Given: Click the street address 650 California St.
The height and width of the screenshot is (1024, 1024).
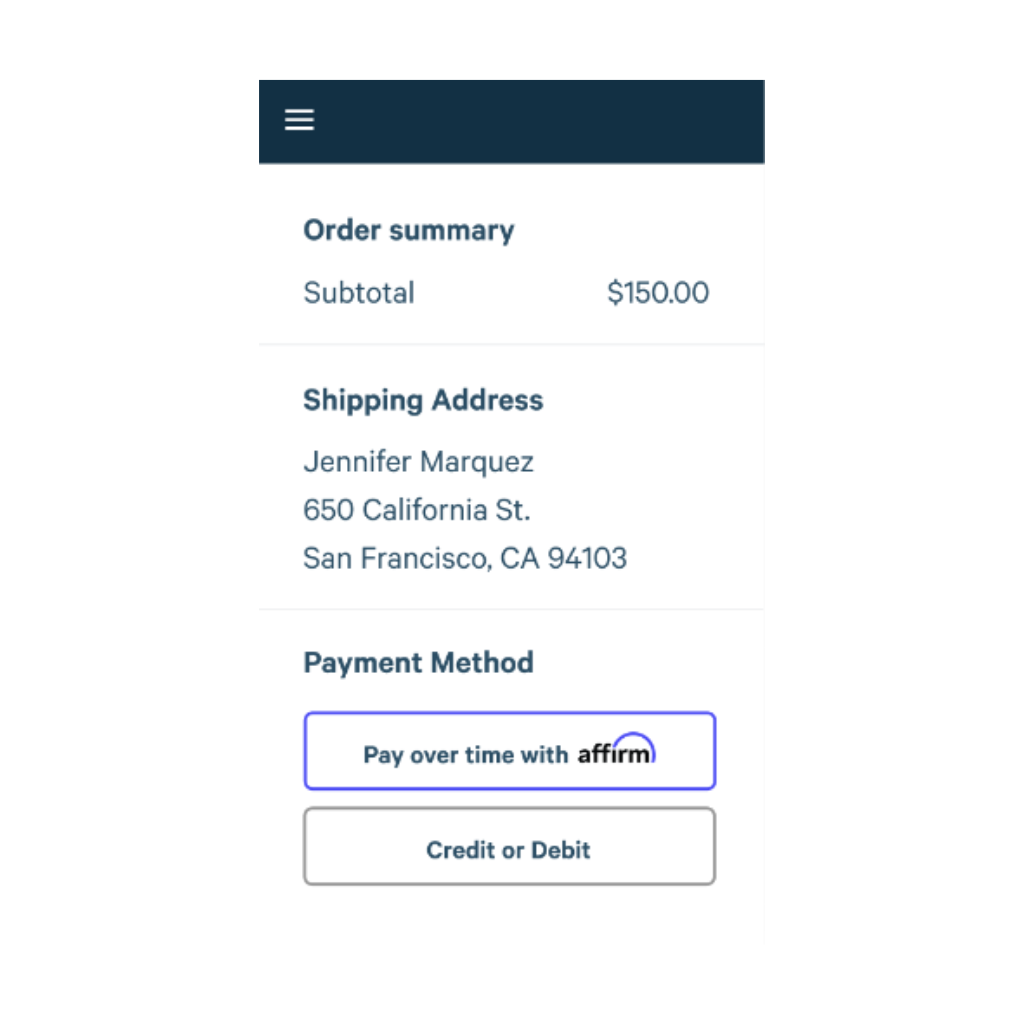Looking at the screenshot, I should [417, 510].
